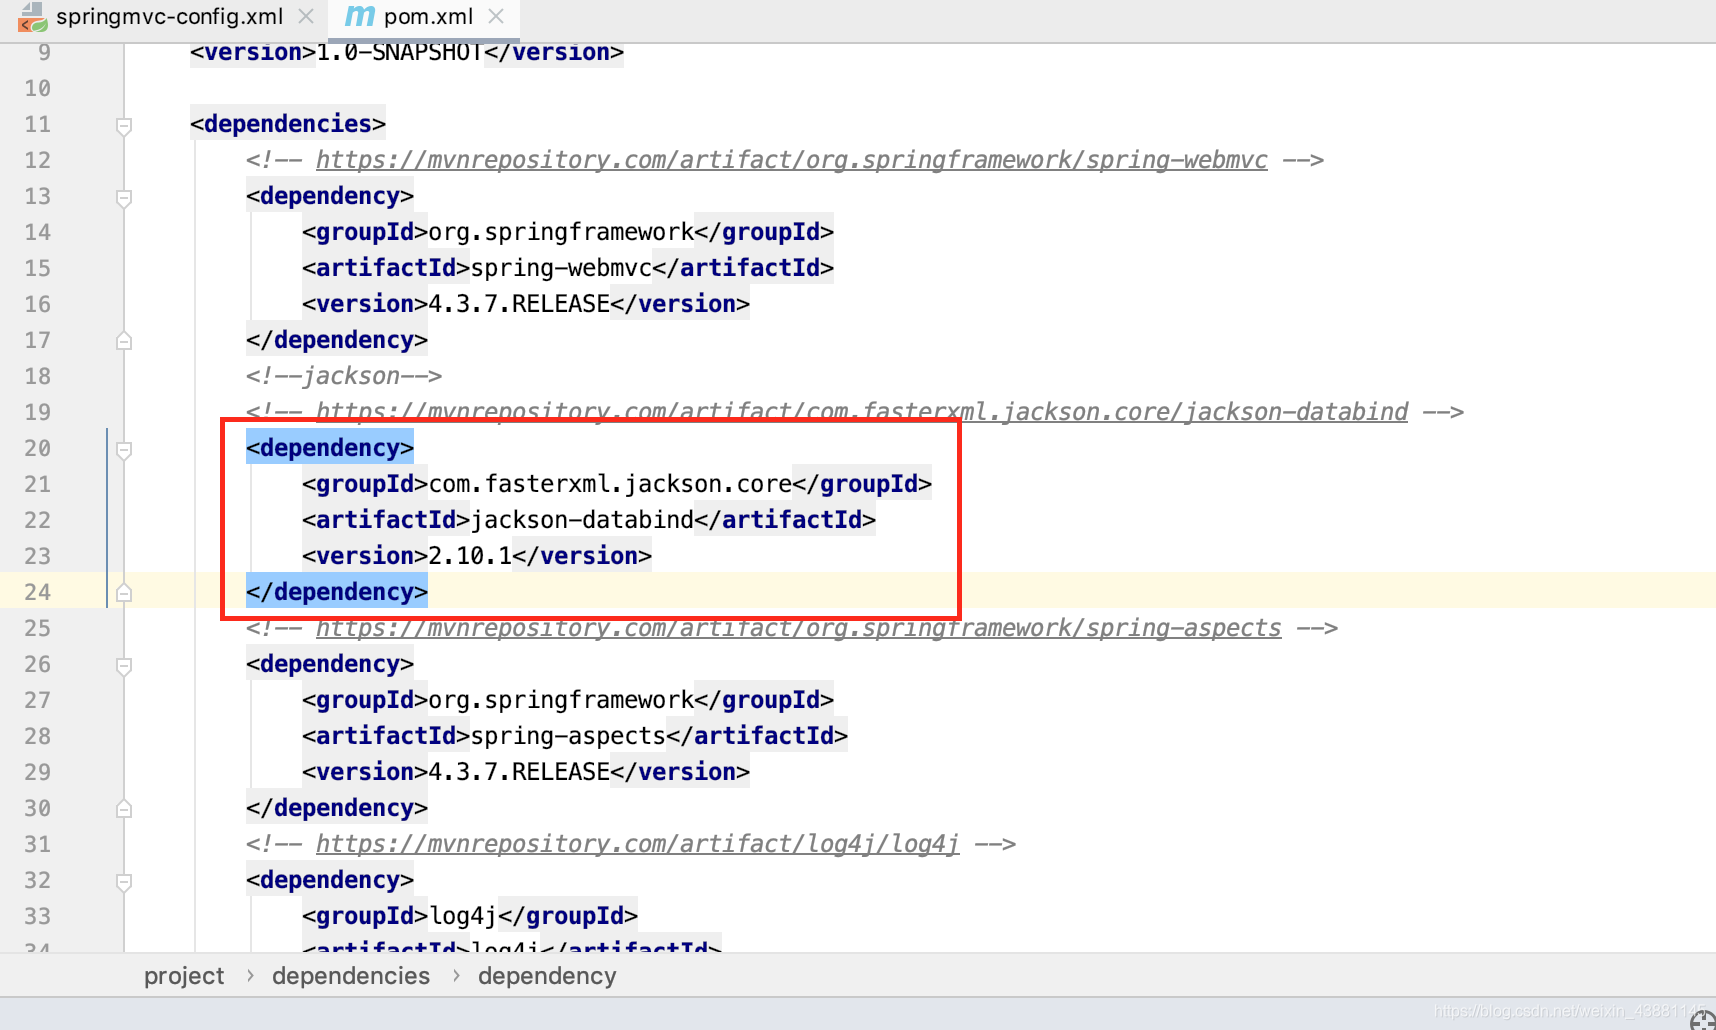
Task: Open the spring-aspects mvnrepository link
Action: pyautogui.click(x=799, y=628)
